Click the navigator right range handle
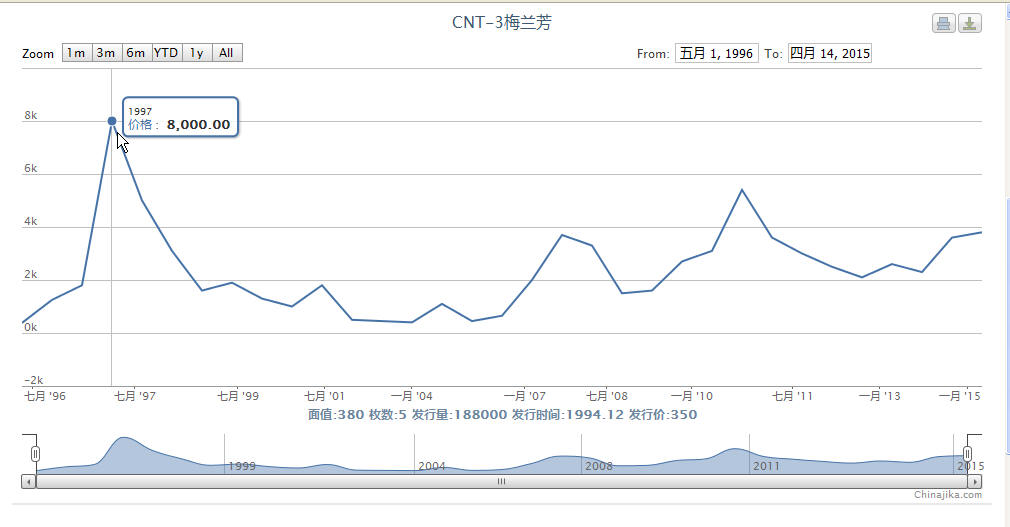 [x=967, y=454]
